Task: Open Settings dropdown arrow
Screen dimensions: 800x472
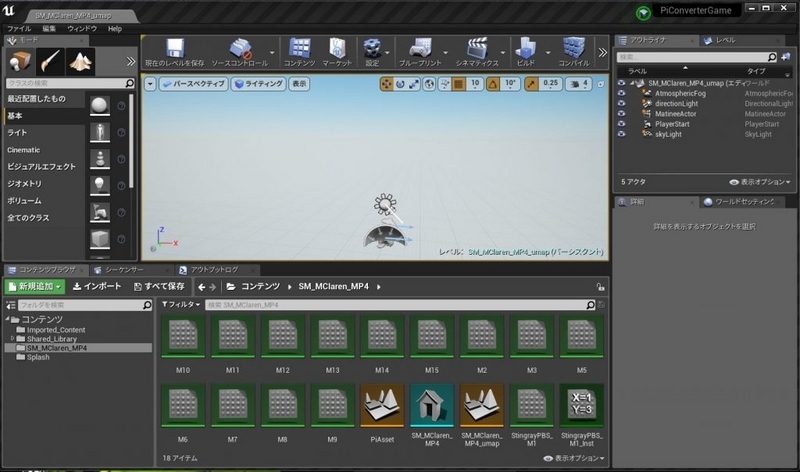Action: click(x=387, y=53)
